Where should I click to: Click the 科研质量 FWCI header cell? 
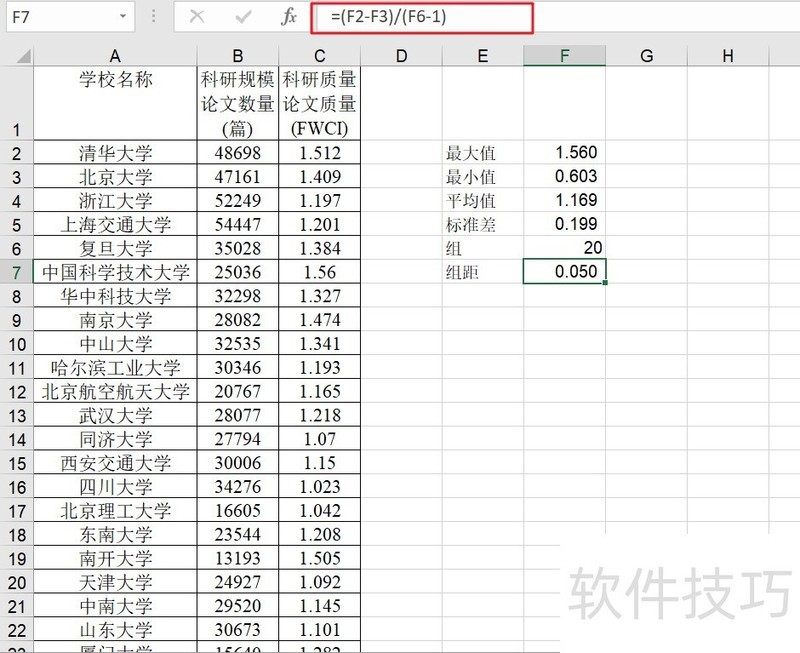coord(319,103)
